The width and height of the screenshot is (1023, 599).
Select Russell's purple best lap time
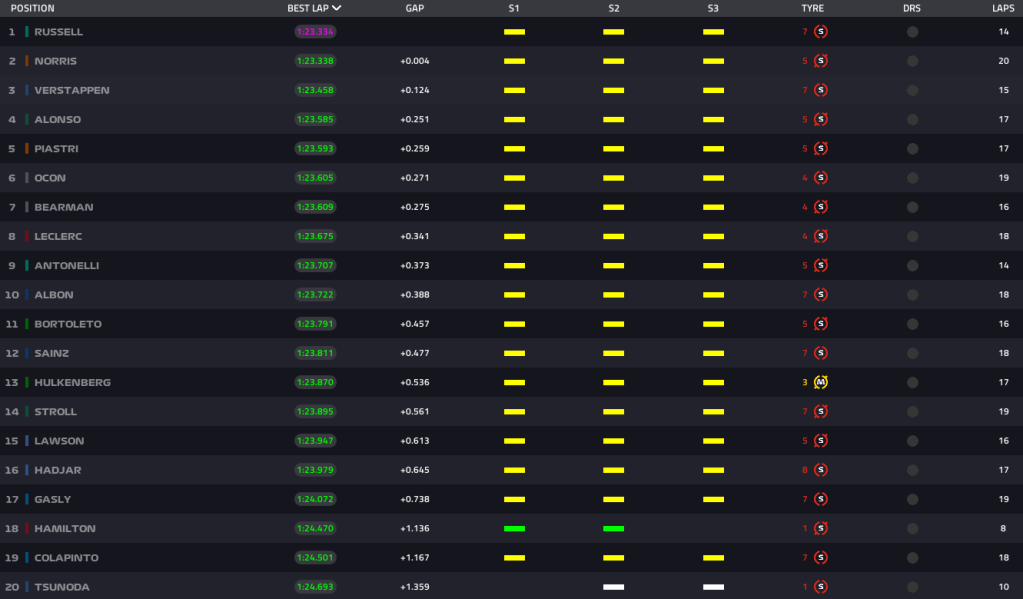[x=315, y=32]
